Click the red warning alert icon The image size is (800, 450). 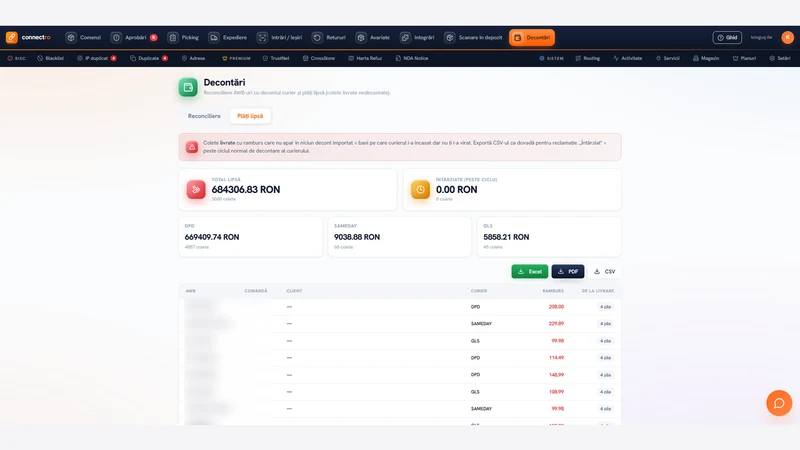pos(192,147)
